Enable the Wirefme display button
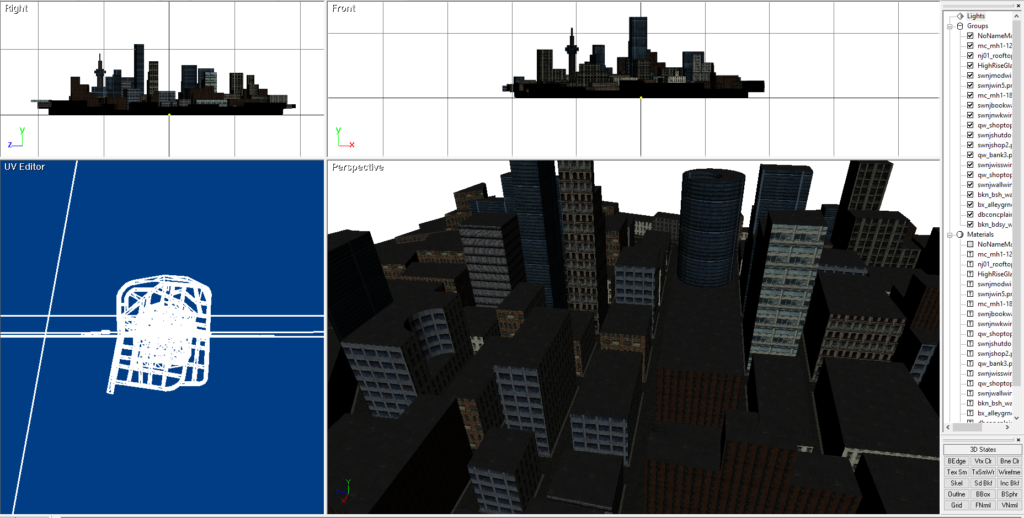Screen dimensions: 1024x518 pyautogui.click(x=1009, y=472)
